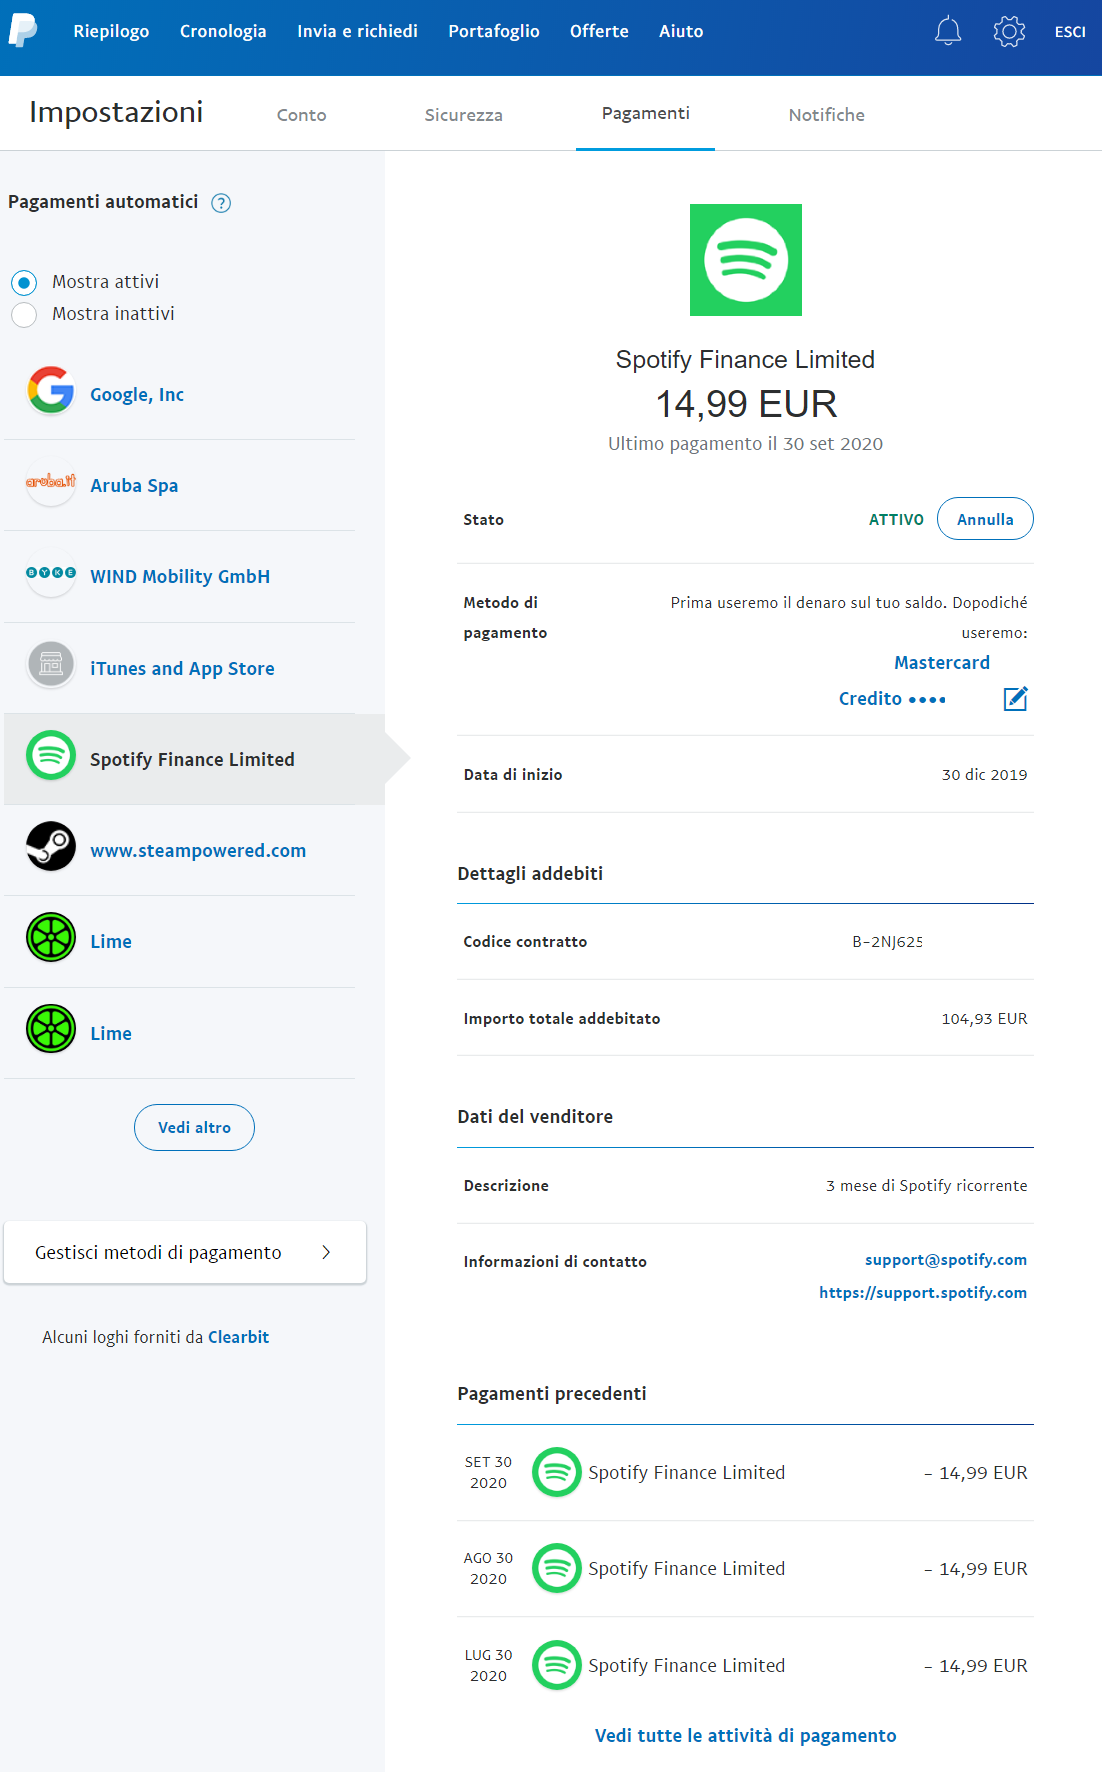Switch to the Sicurezza tab
The width and height of the screenshot is (1102, 1772).
463,115
